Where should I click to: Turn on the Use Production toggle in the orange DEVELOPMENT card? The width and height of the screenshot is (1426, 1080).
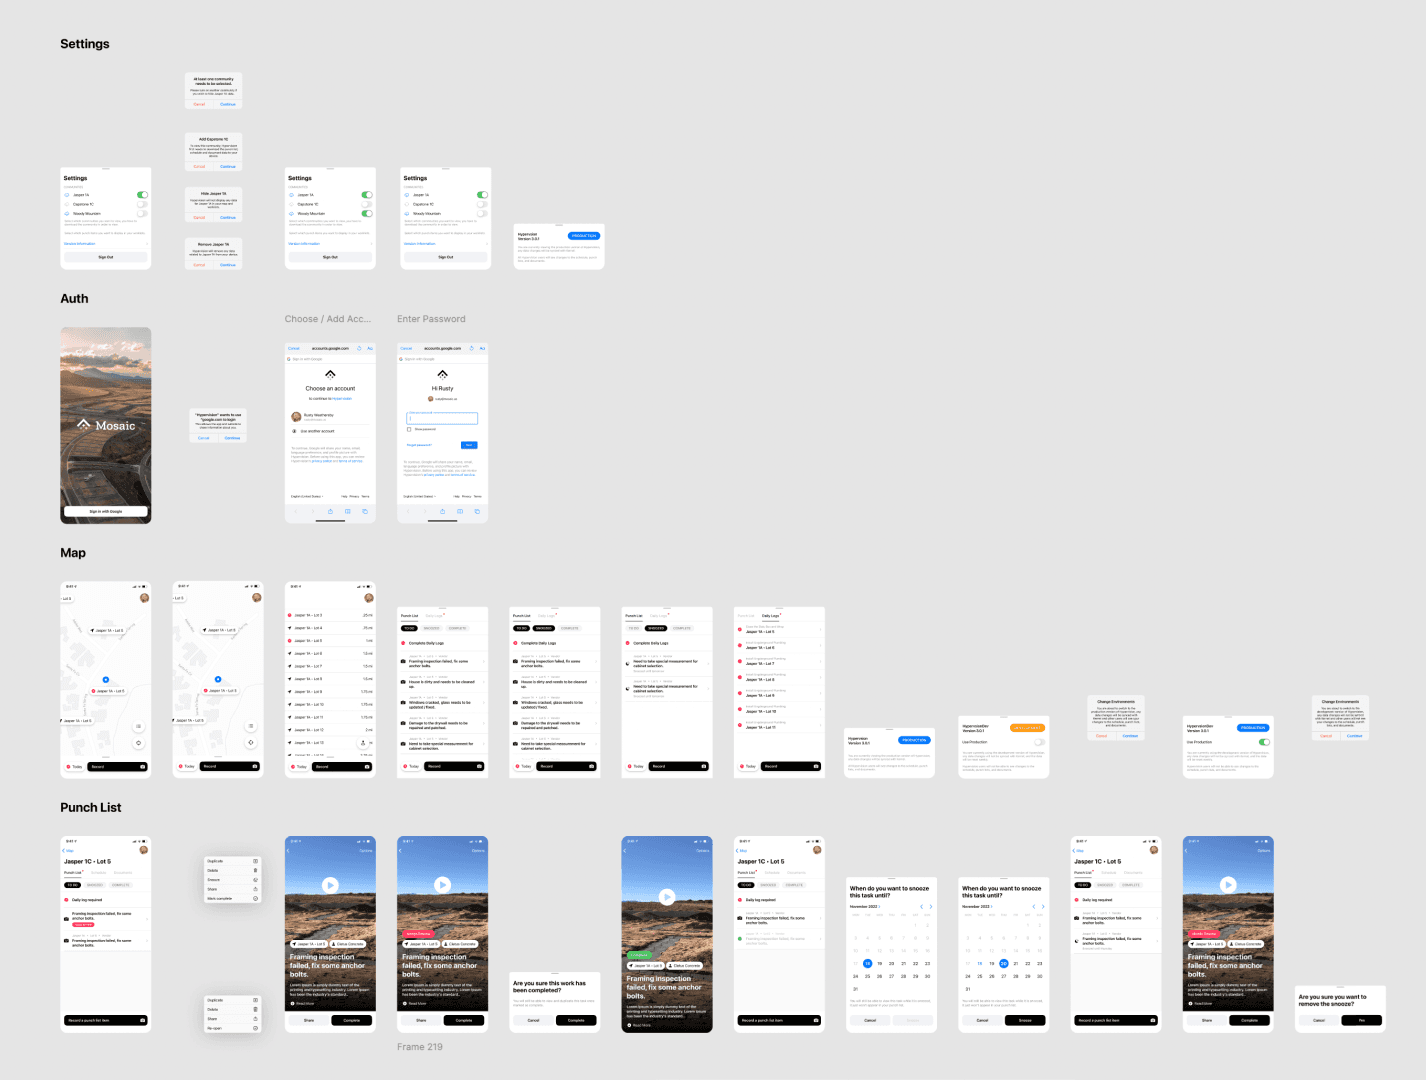(1040, 742)
